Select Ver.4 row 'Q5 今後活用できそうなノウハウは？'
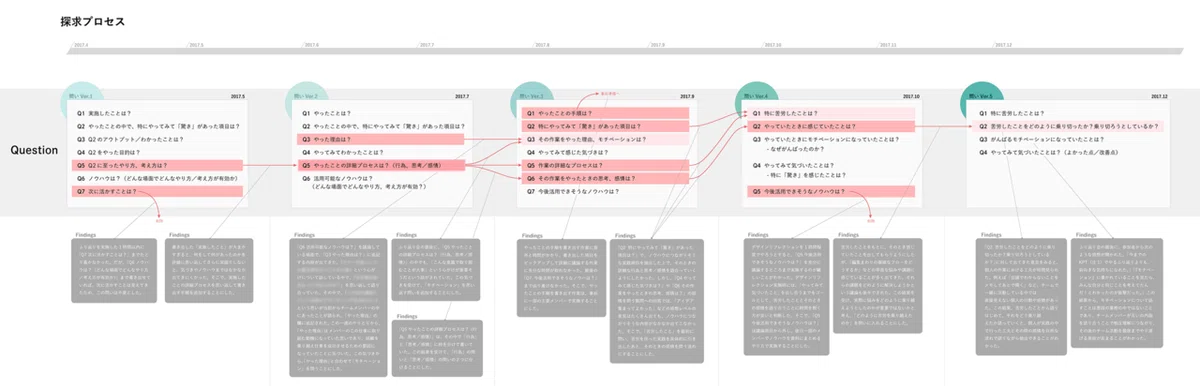The height and width of the screenshot is (386, 1200). tap(832, 190)
